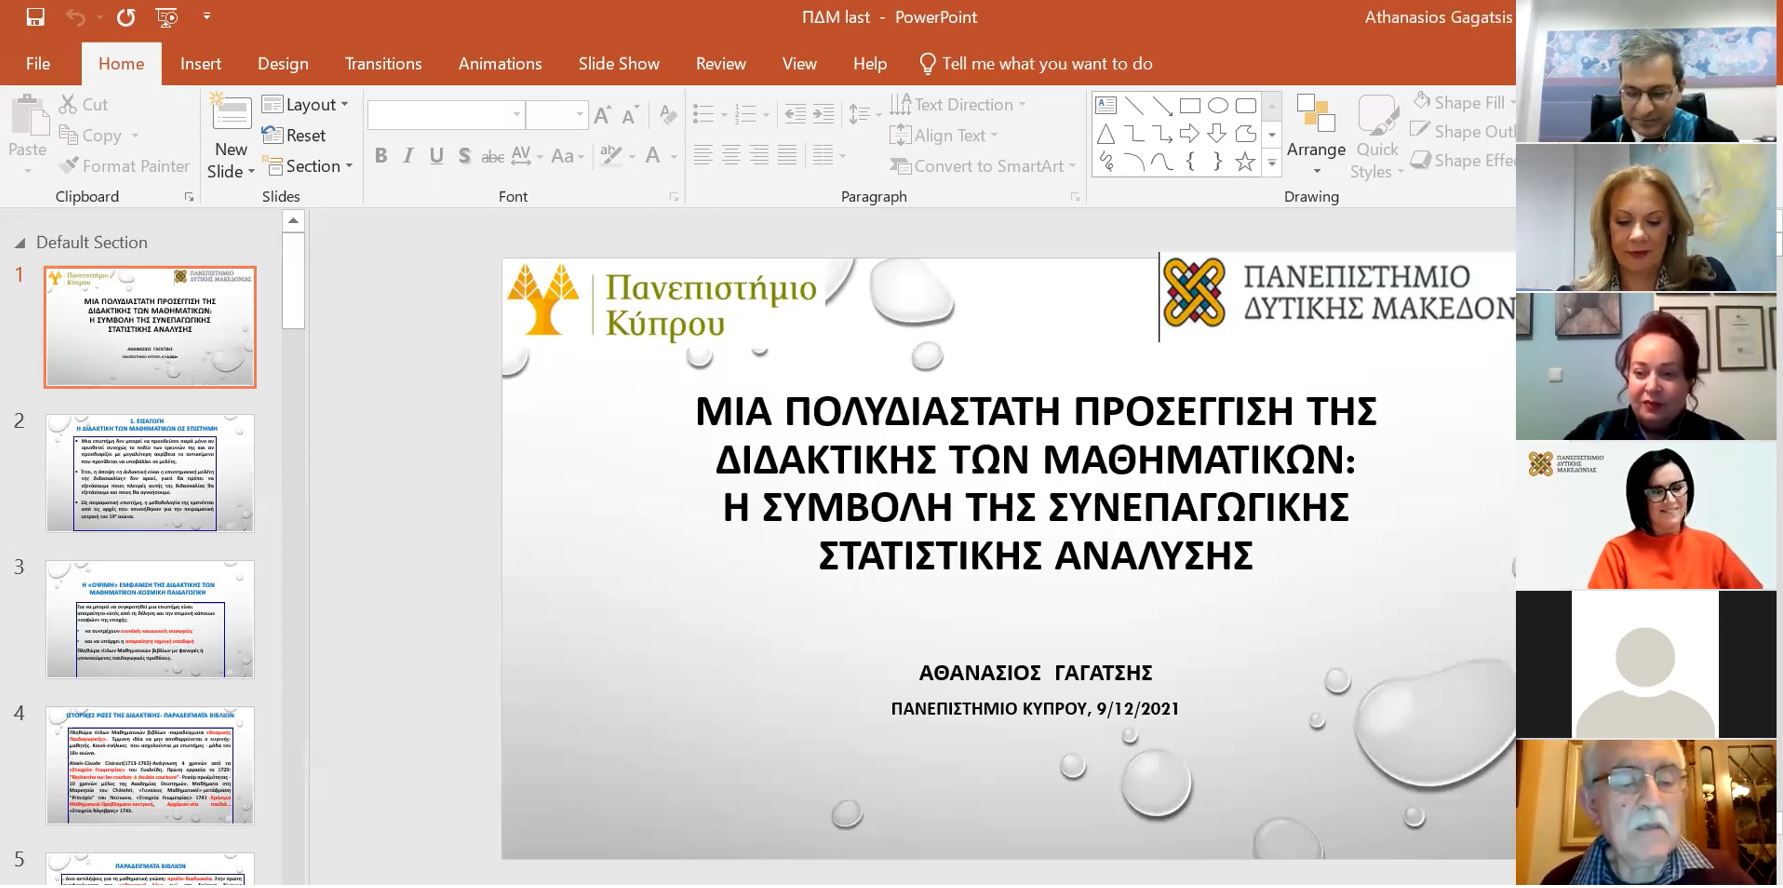Image resolution: width=1783 pixels, height=888 pixels.
Task: Toggle Bold formatting
Action: (381, 156)
